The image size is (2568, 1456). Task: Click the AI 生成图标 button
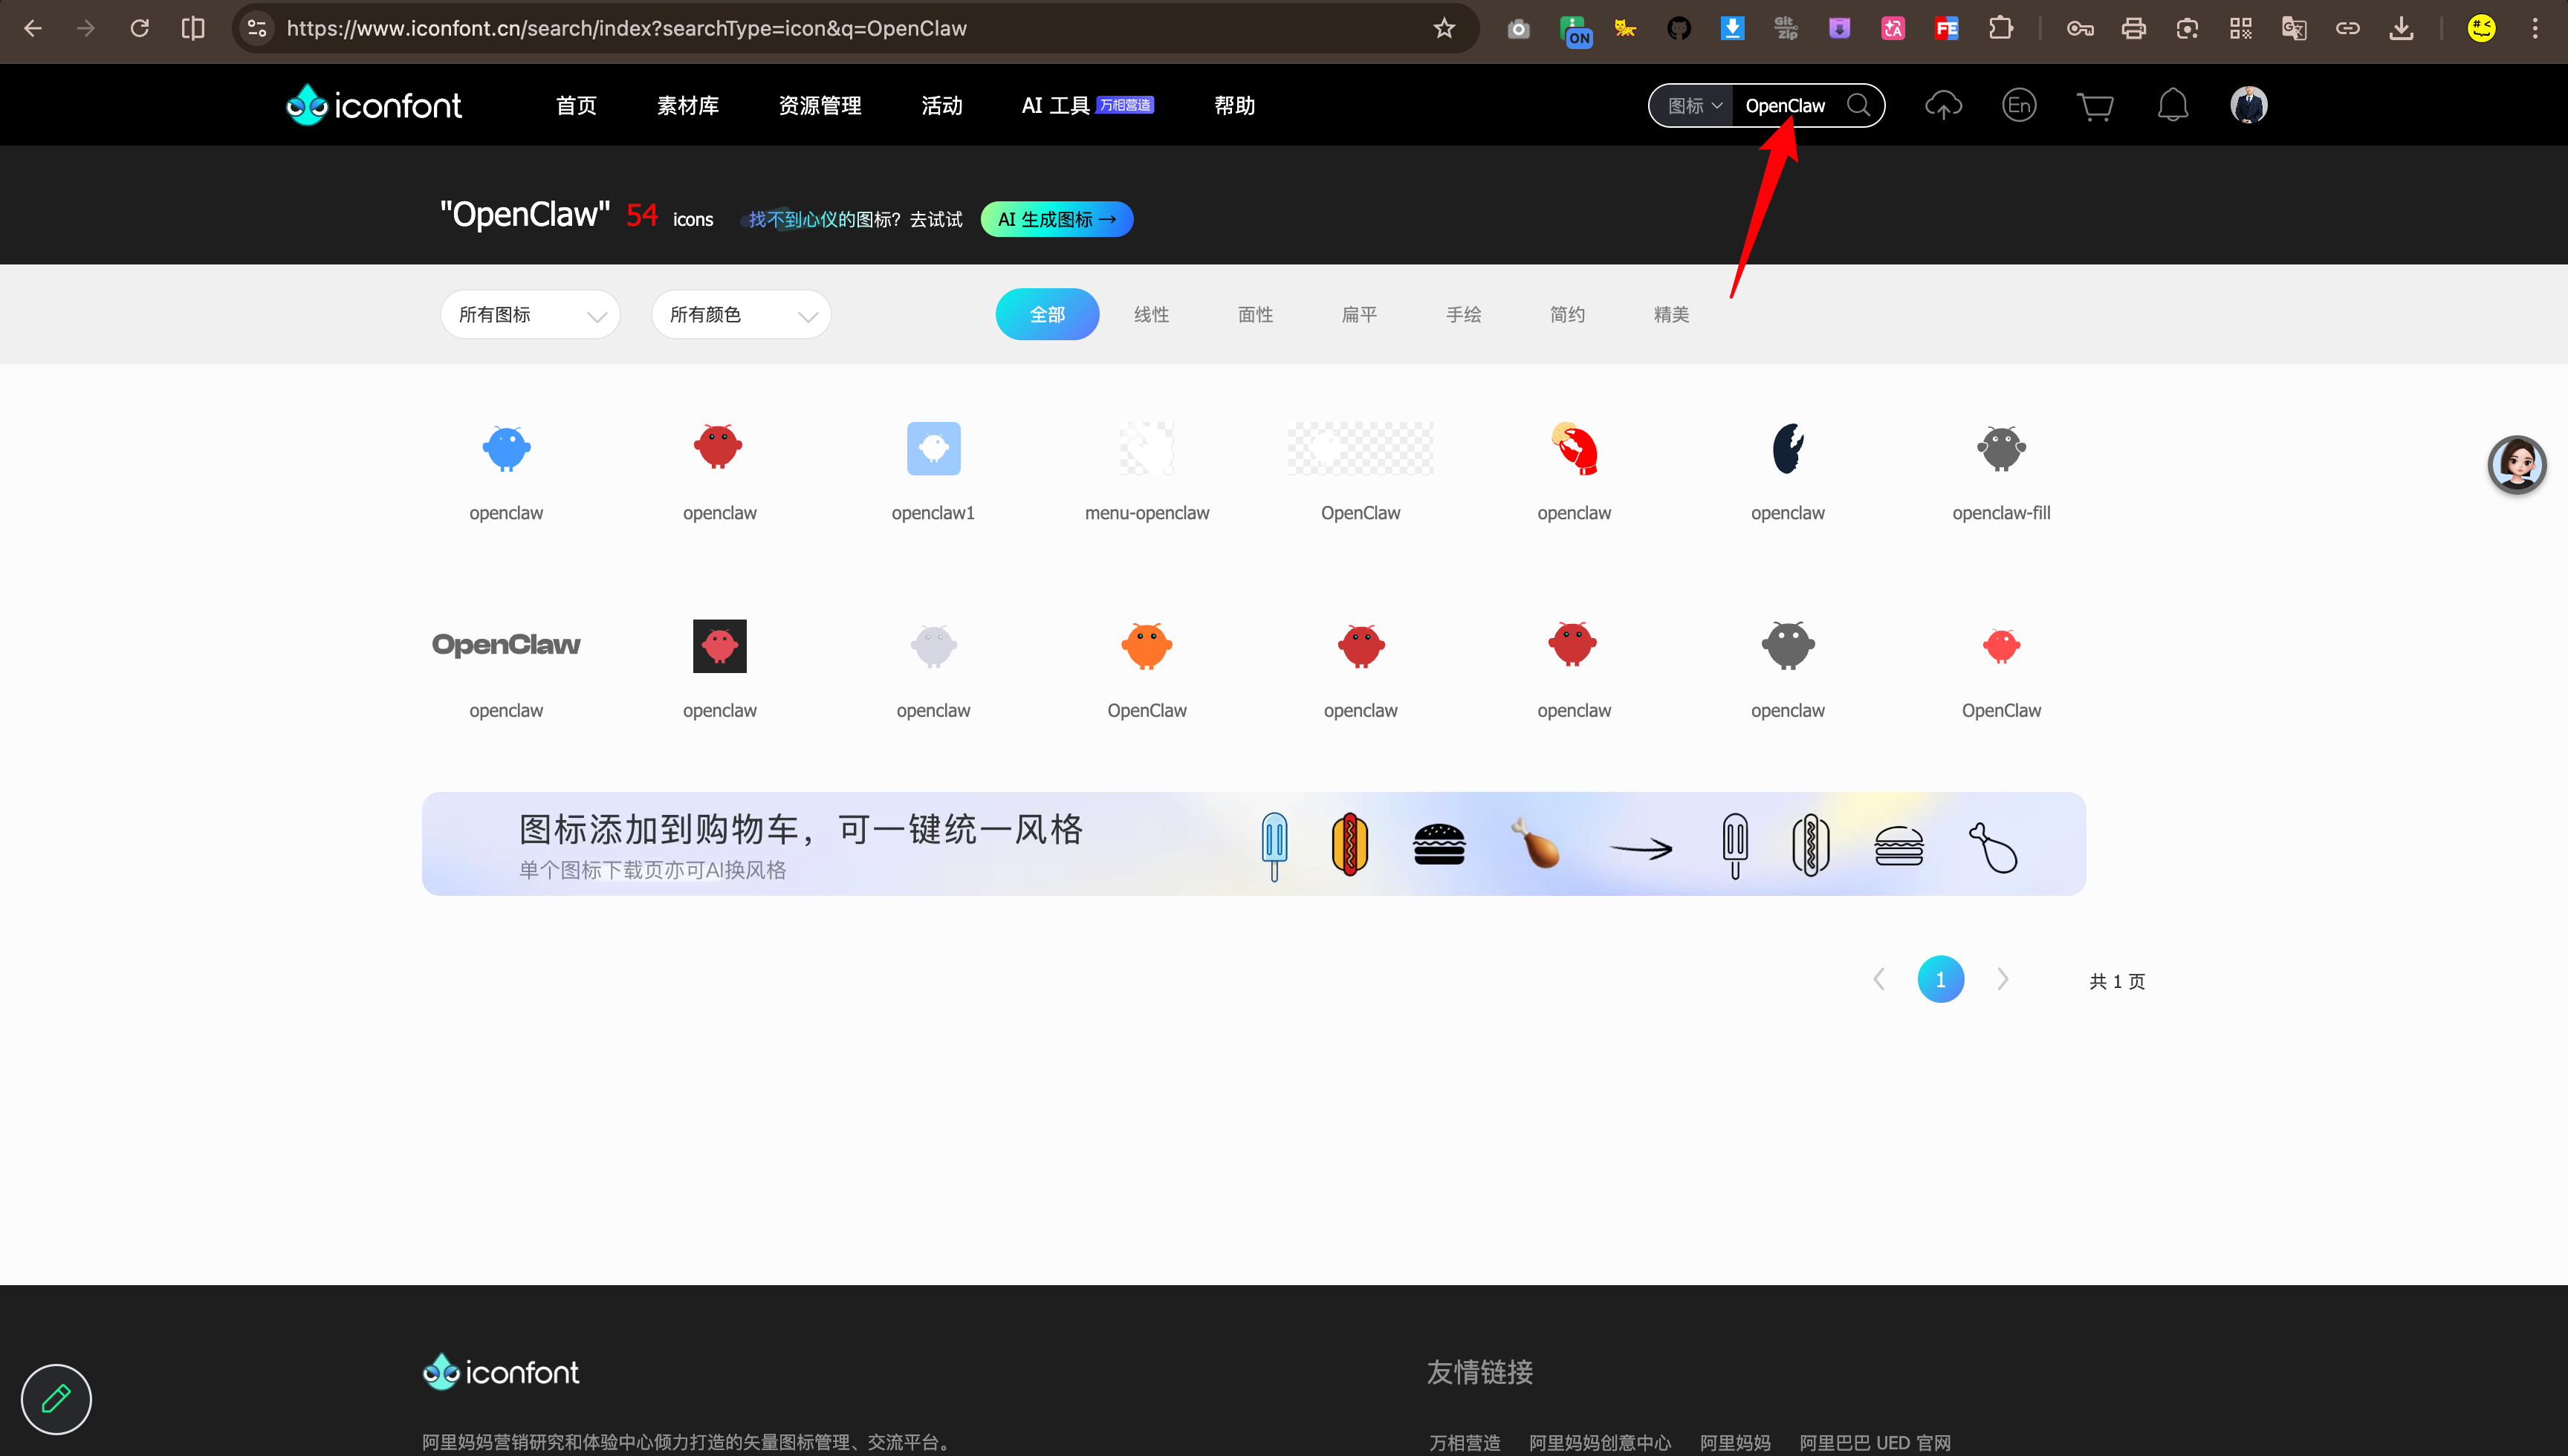[1057, 219]
